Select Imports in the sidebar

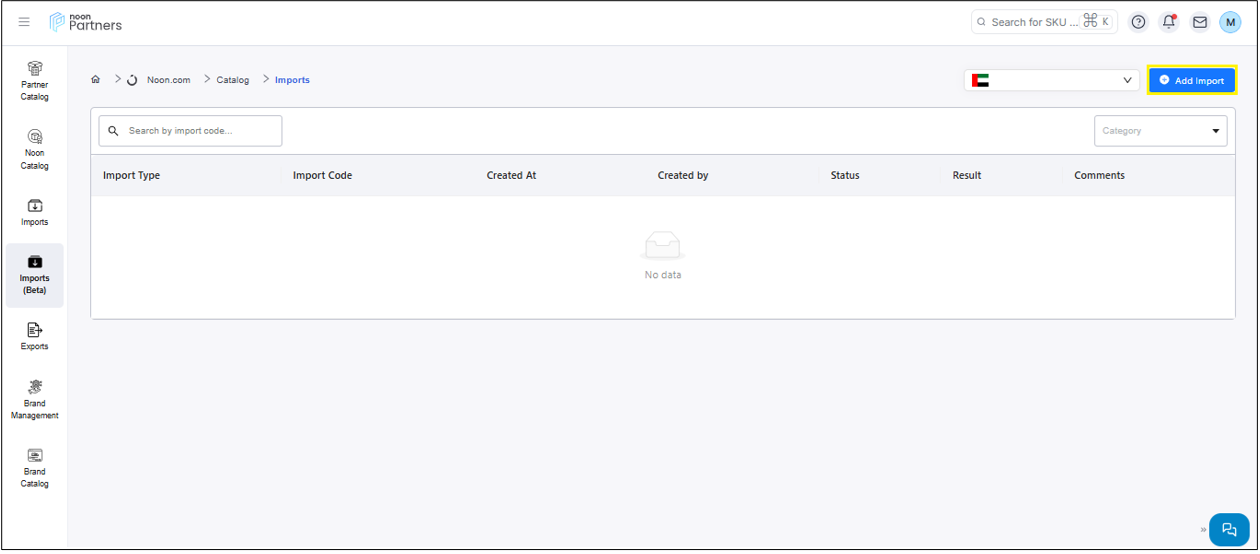click(x=35, y=211)
